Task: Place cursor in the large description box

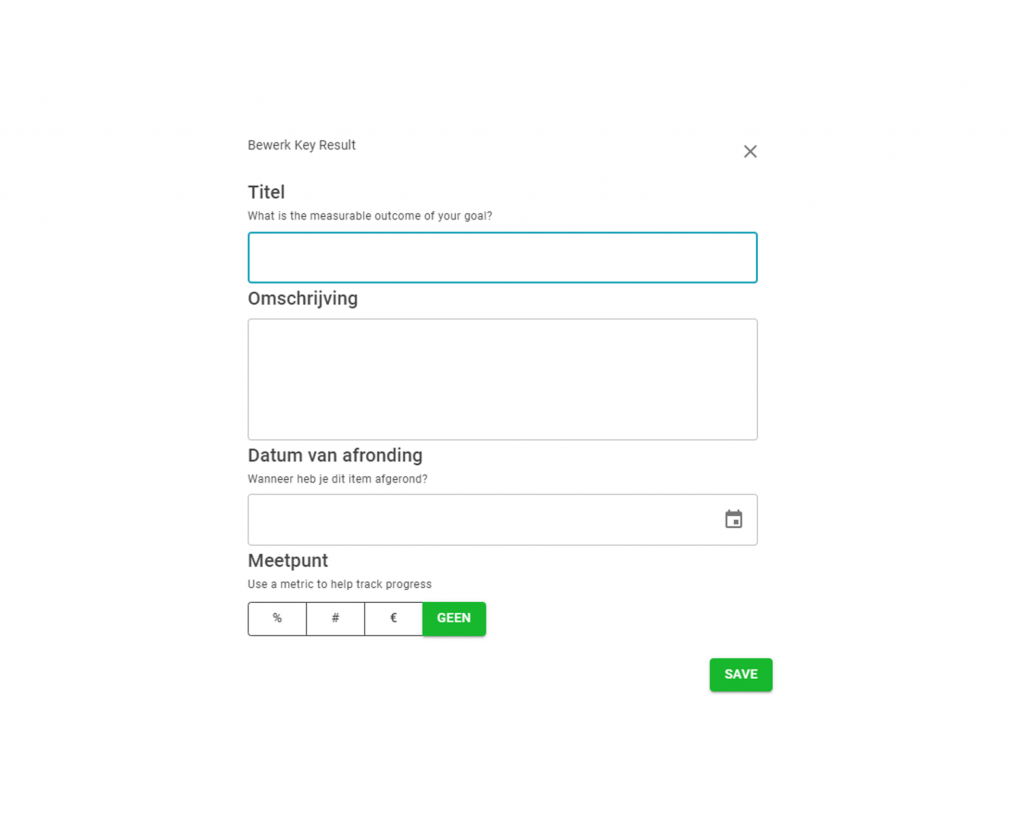Action: click(x=502, y=379)
